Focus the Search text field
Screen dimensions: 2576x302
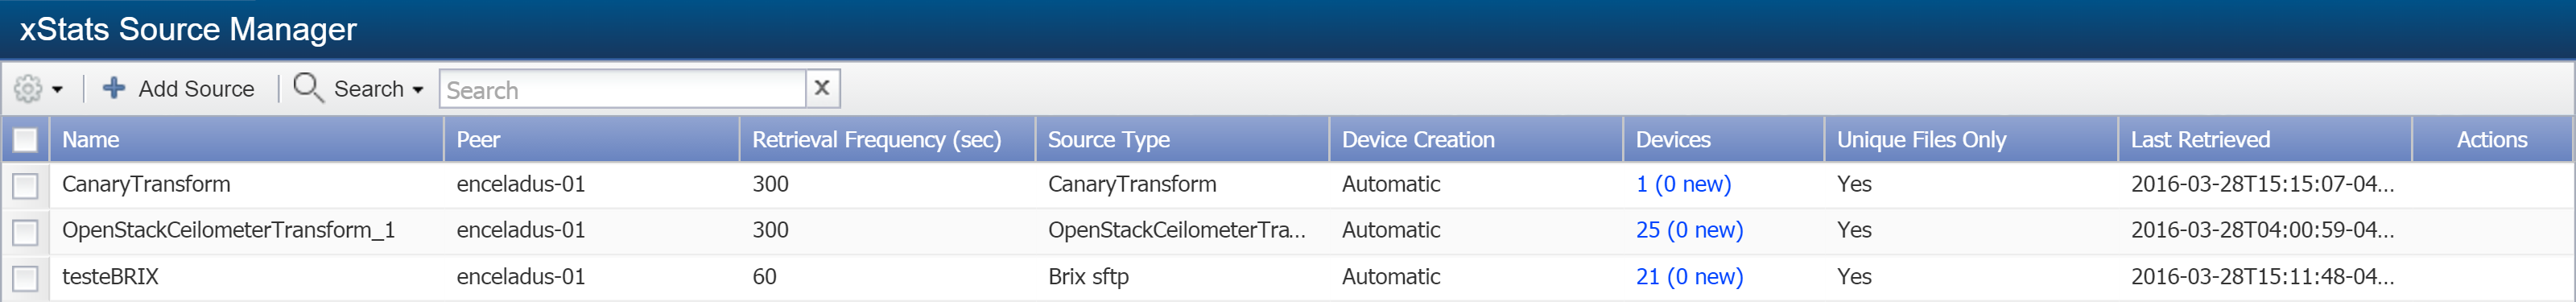coord(623,89)
